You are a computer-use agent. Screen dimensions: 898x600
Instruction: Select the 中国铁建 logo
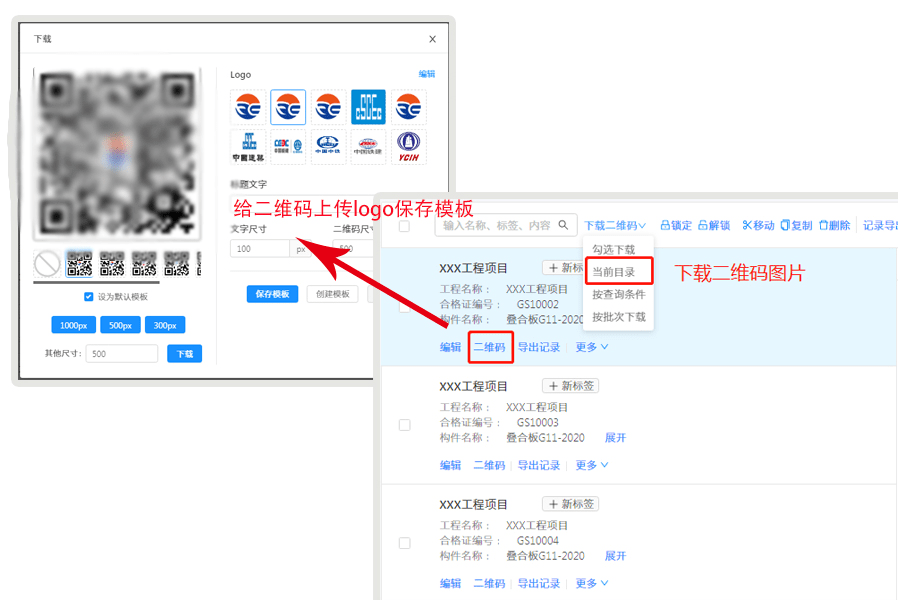368,147
